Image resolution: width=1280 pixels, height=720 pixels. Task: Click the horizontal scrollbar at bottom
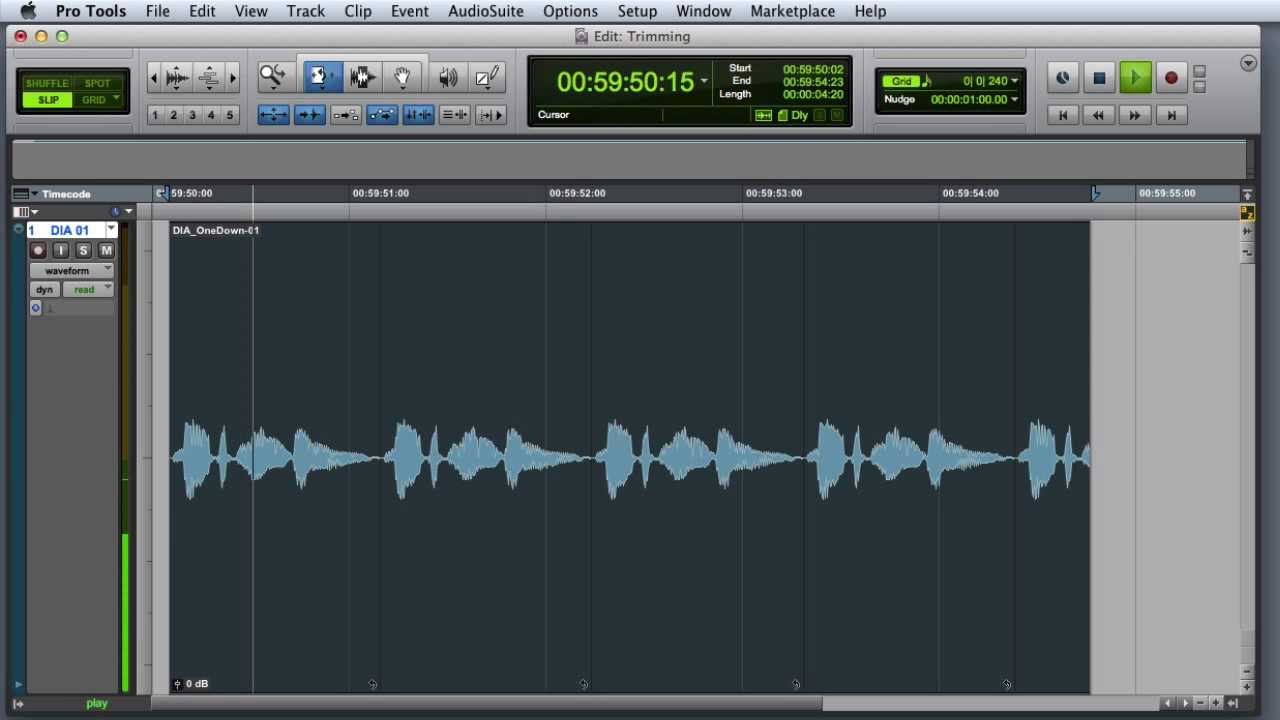tap(487, 703)
